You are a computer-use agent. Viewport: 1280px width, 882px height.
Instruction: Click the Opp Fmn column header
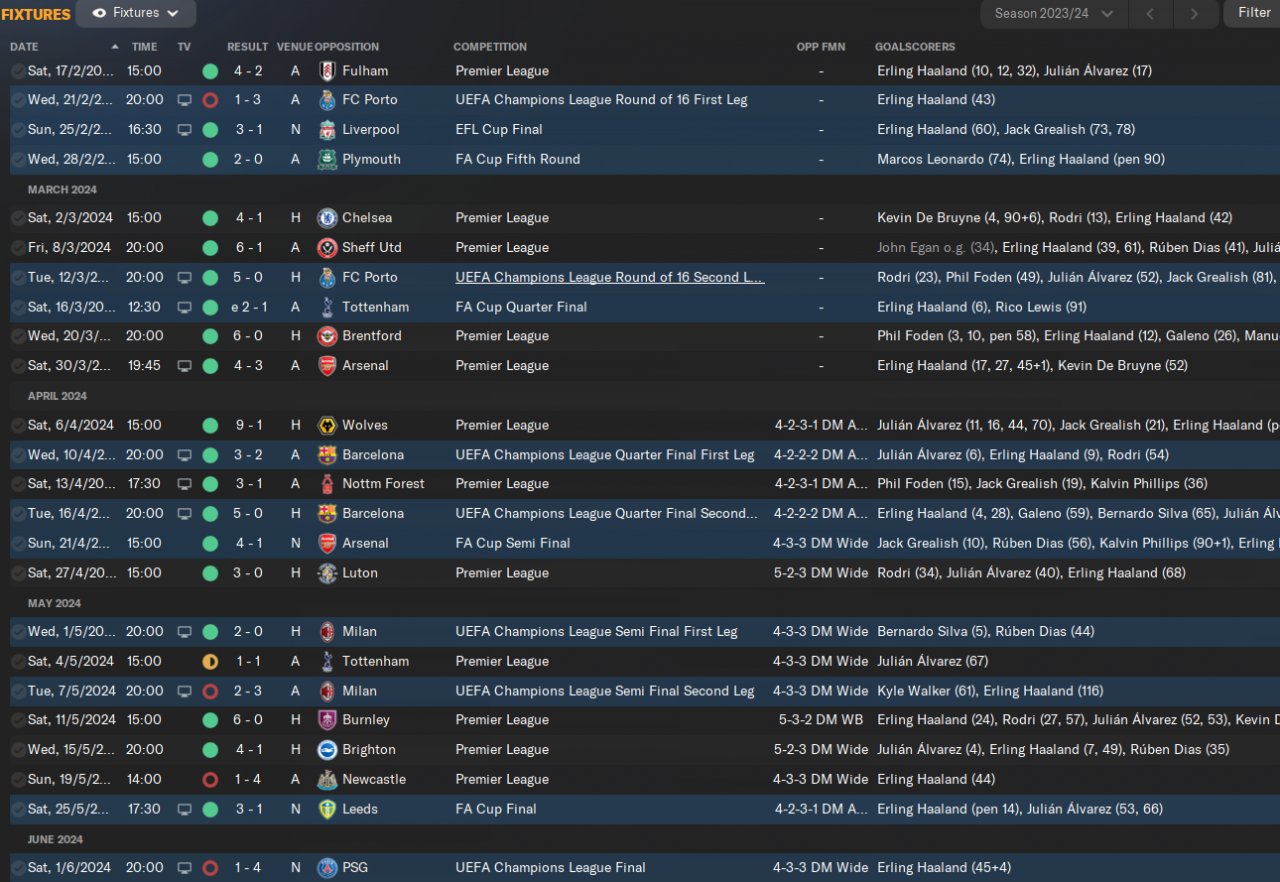tap(821, 47)
